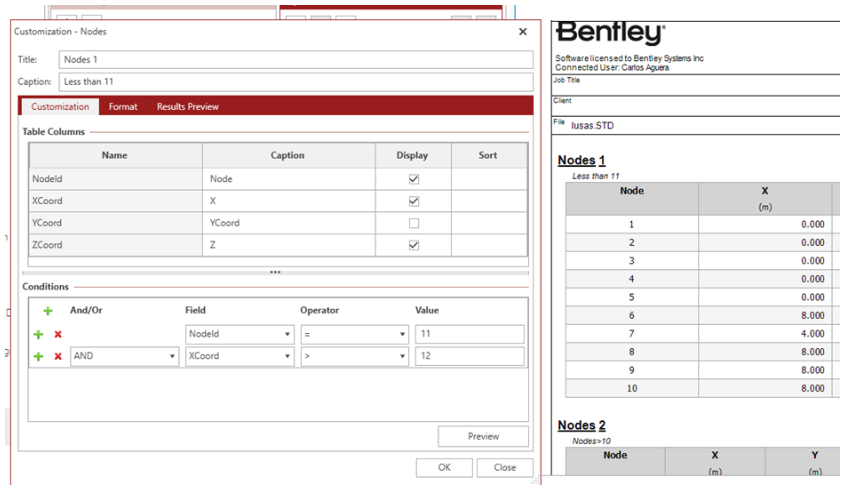This screenshot has height=487, width=850.
Task: Open the Results Preview tab
Action: point(187,107)
